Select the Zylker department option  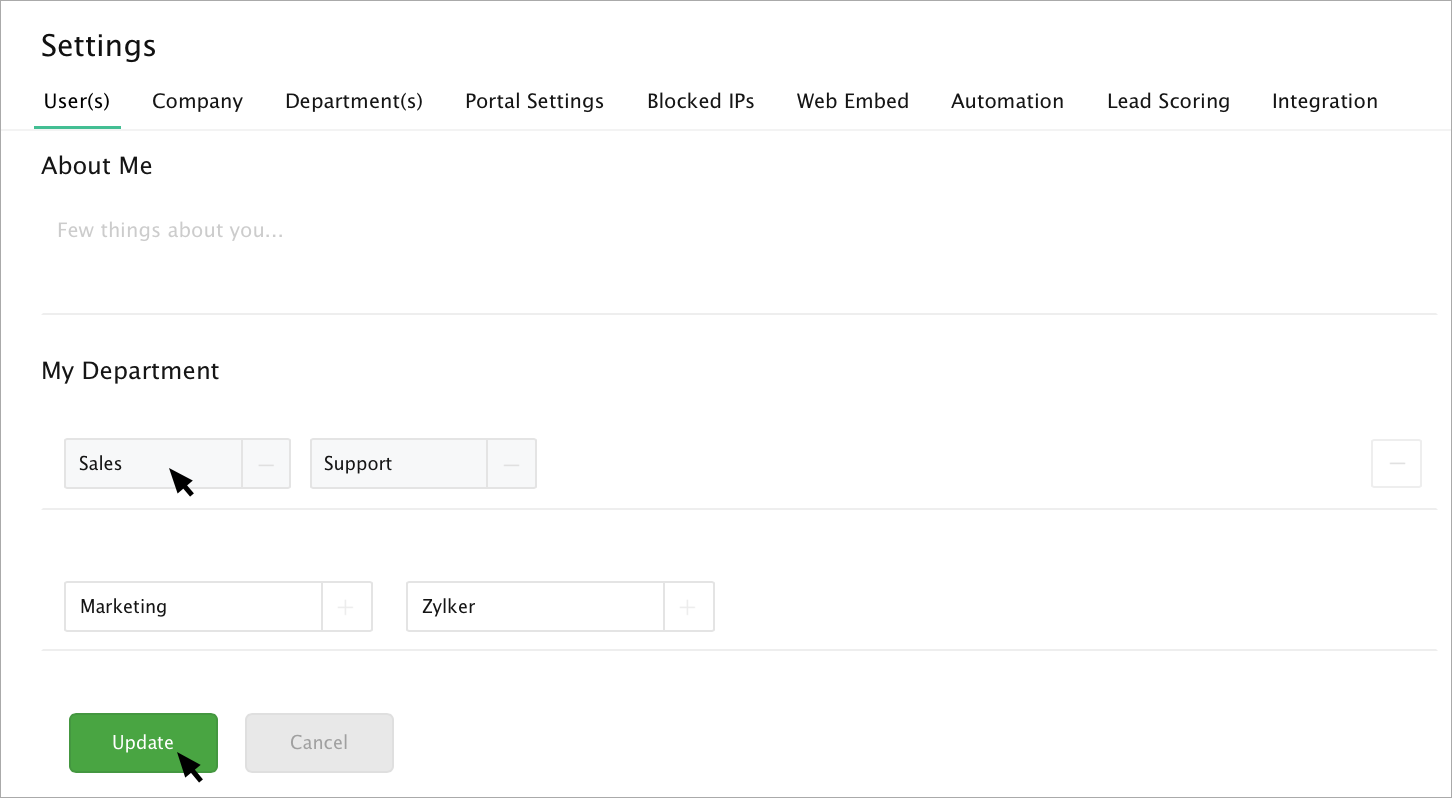click(535, 607)
